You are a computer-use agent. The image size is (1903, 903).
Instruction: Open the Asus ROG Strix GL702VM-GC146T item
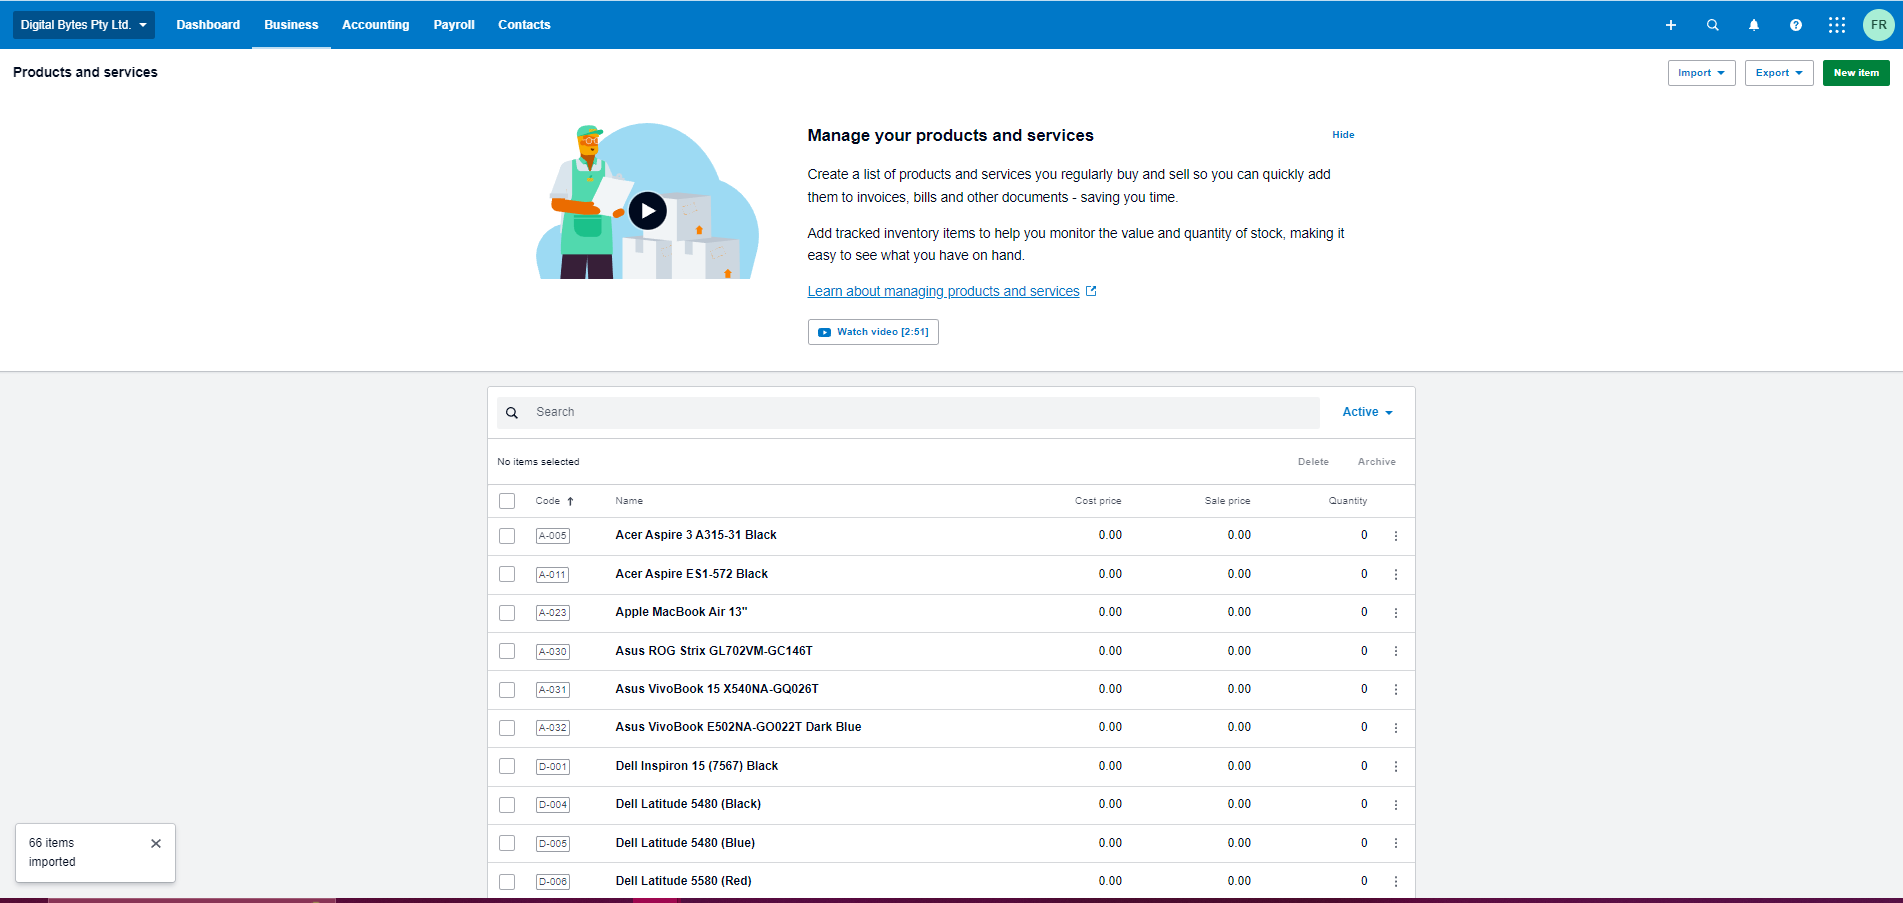coord(714,651)
